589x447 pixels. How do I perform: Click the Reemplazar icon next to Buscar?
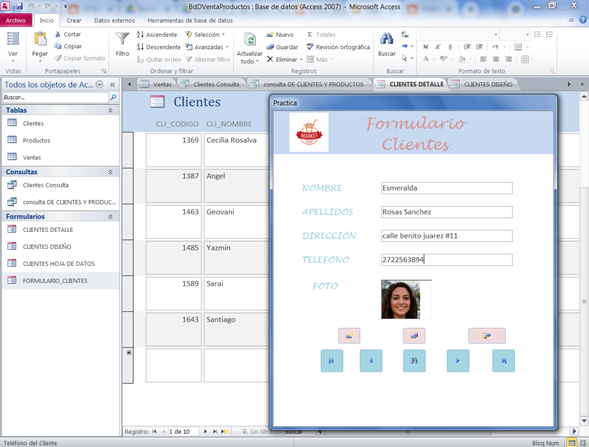(405, 35)
